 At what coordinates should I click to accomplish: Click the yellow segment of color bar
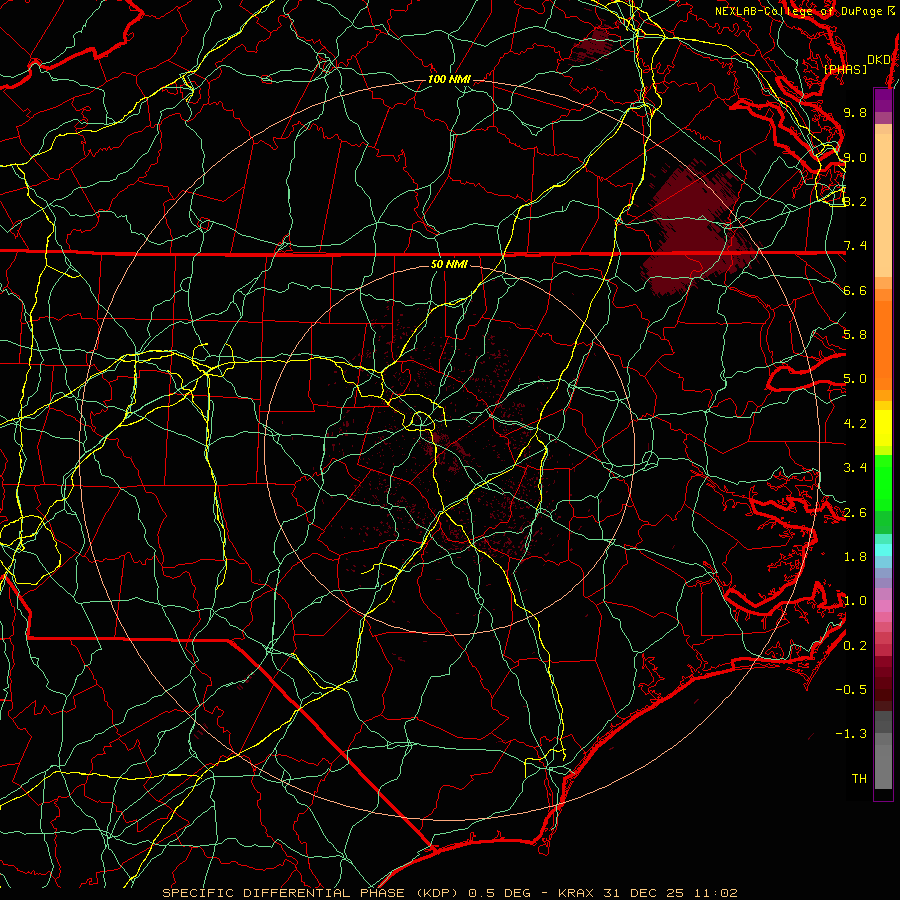pos(883,428)
